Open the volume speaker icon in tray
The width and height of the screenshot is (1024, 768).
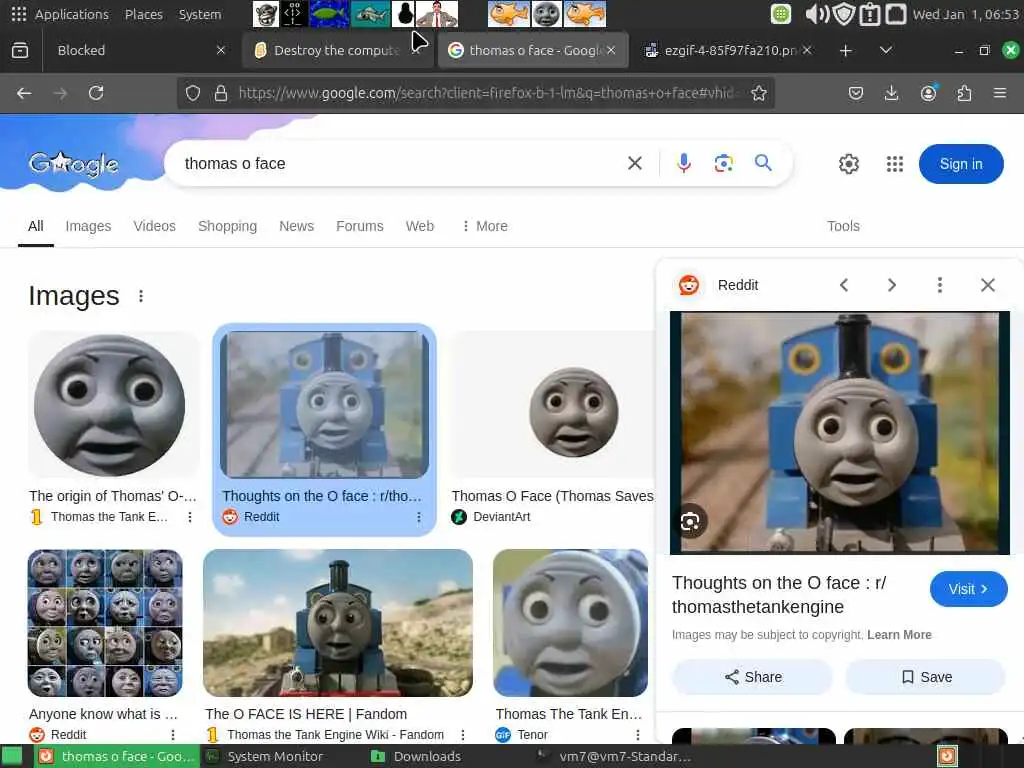pos(816,14)
